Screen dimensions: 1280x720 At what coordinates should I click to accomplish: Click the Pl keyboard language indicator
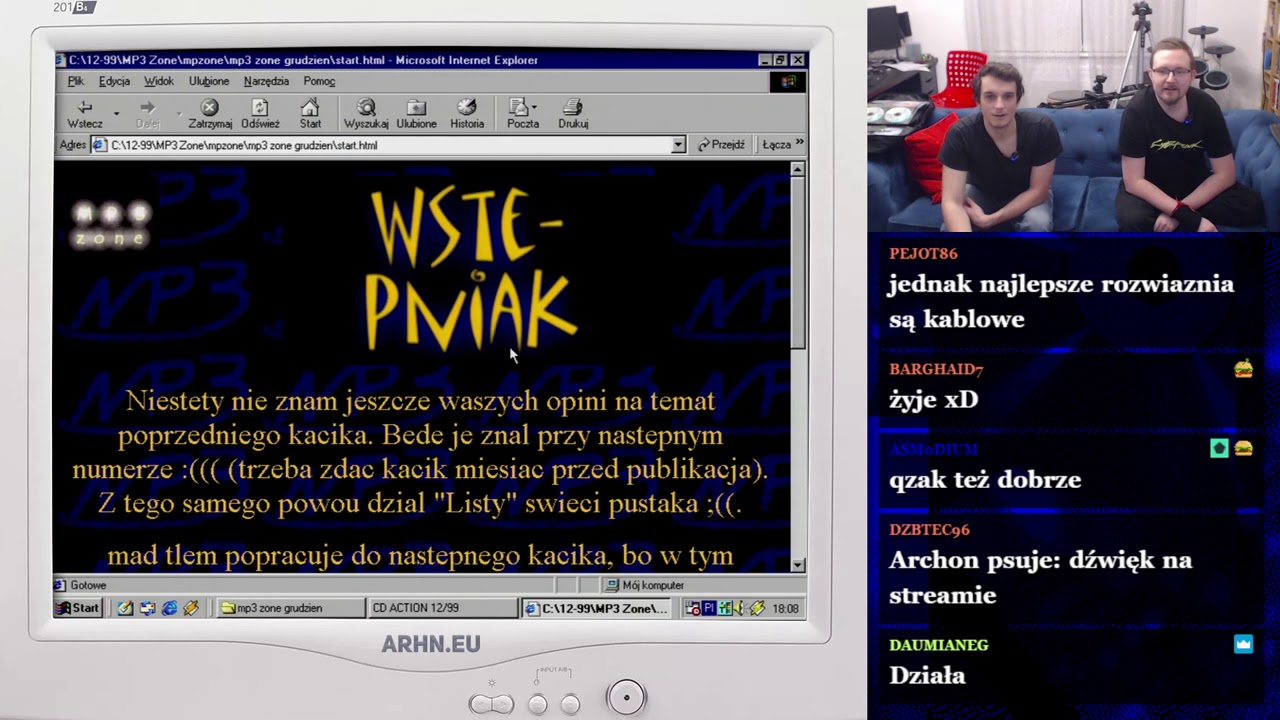click(709, 608)
